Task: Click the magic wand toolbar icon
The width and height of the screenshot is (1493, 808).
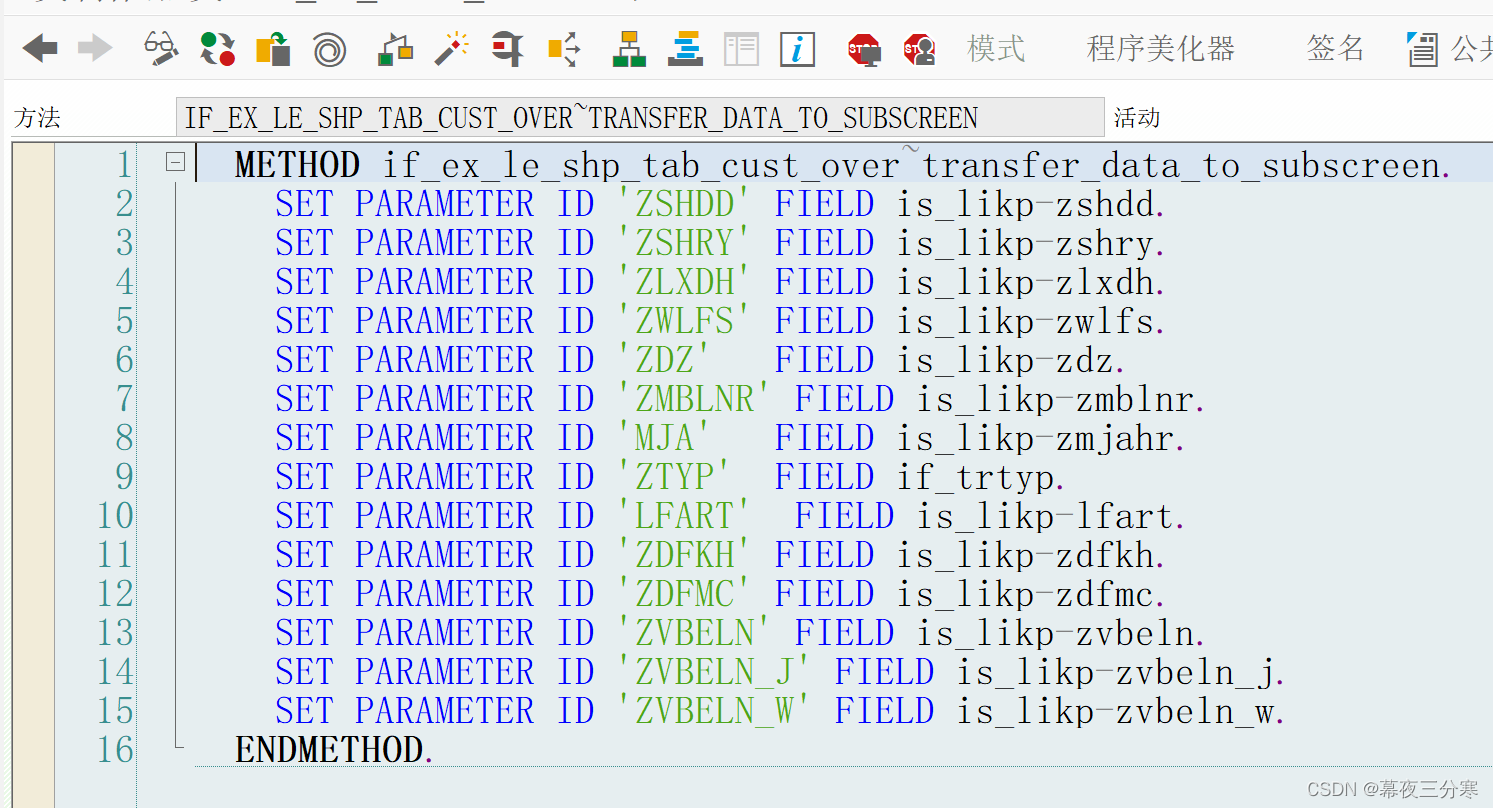Action: coord(450,47)
